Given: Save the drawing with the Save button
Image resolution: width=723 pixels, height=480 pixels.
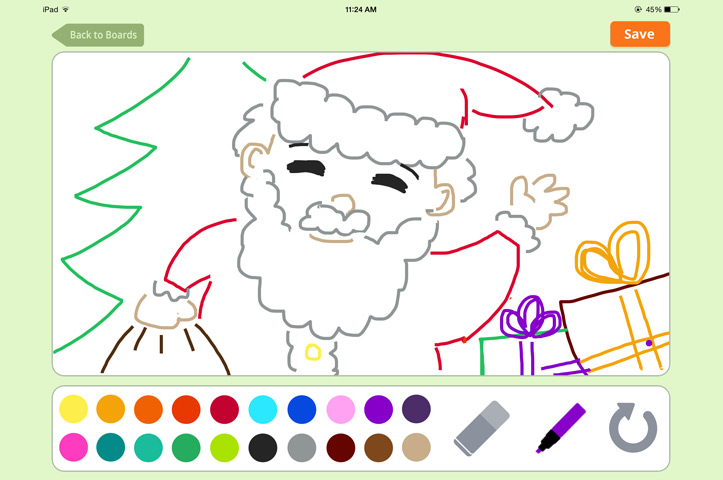Looking at the screenshot, I should click(640, 34).
